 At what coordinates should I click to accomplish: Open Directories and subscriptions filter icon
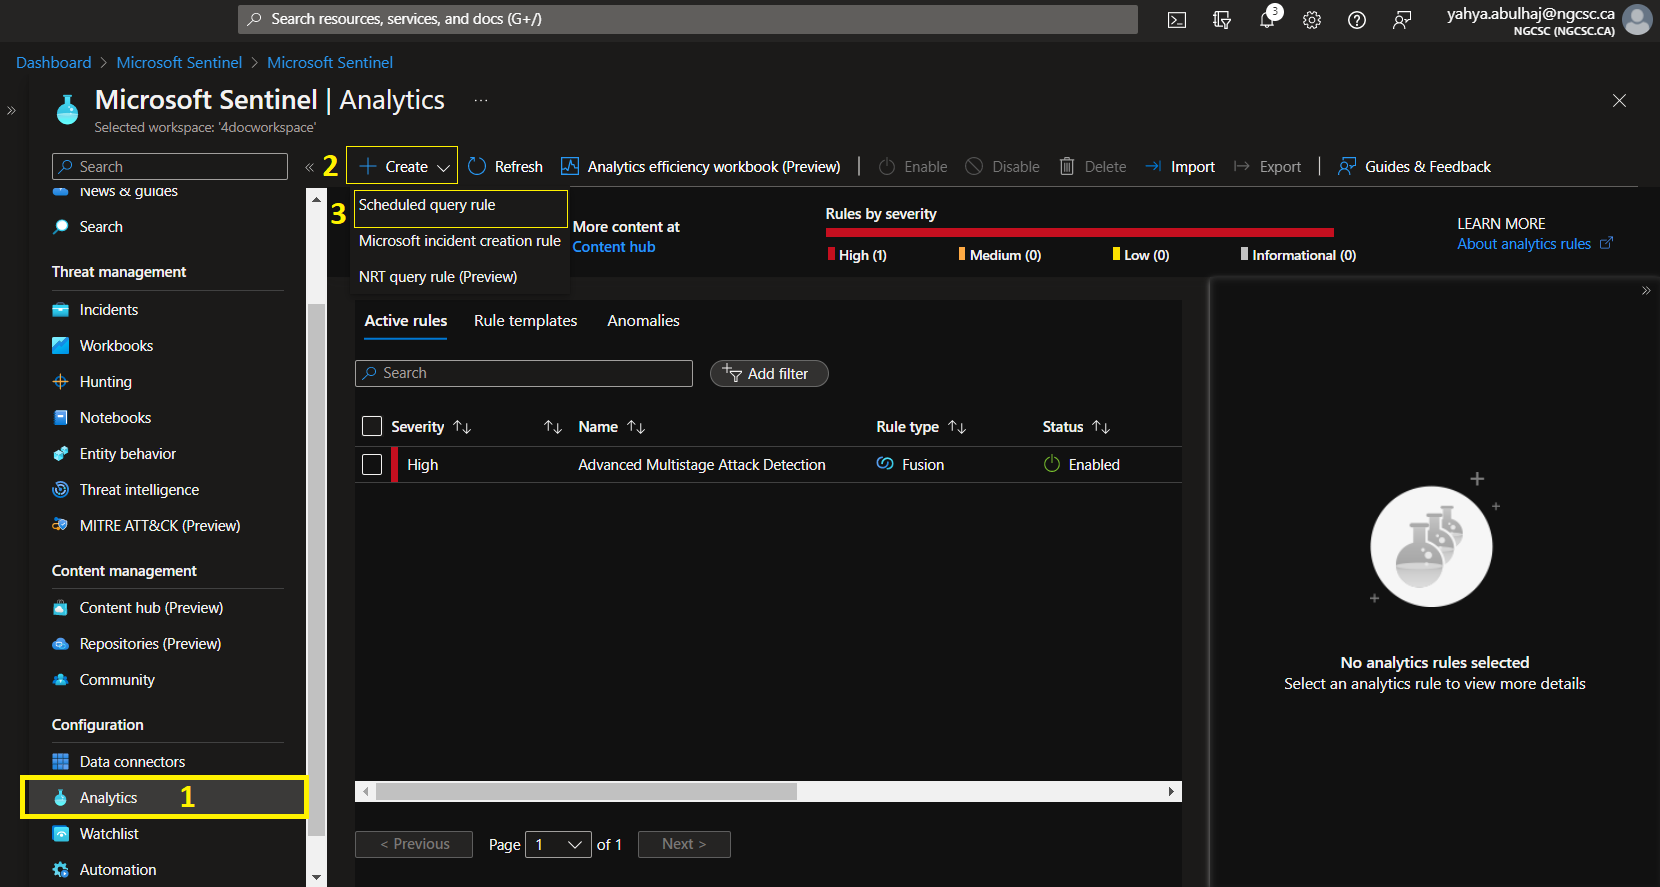1222,20
